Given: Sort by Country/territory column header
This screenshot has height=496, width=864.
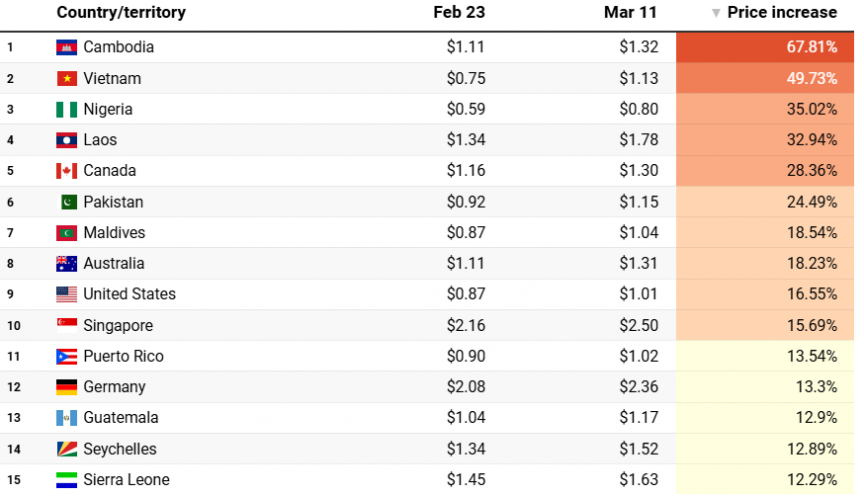Looking at the screenshot, I should (121, 13).
